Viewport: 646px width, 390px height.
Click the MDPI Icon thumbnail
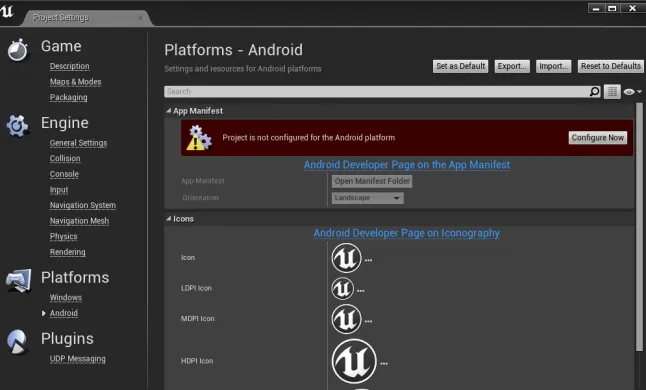346,319
